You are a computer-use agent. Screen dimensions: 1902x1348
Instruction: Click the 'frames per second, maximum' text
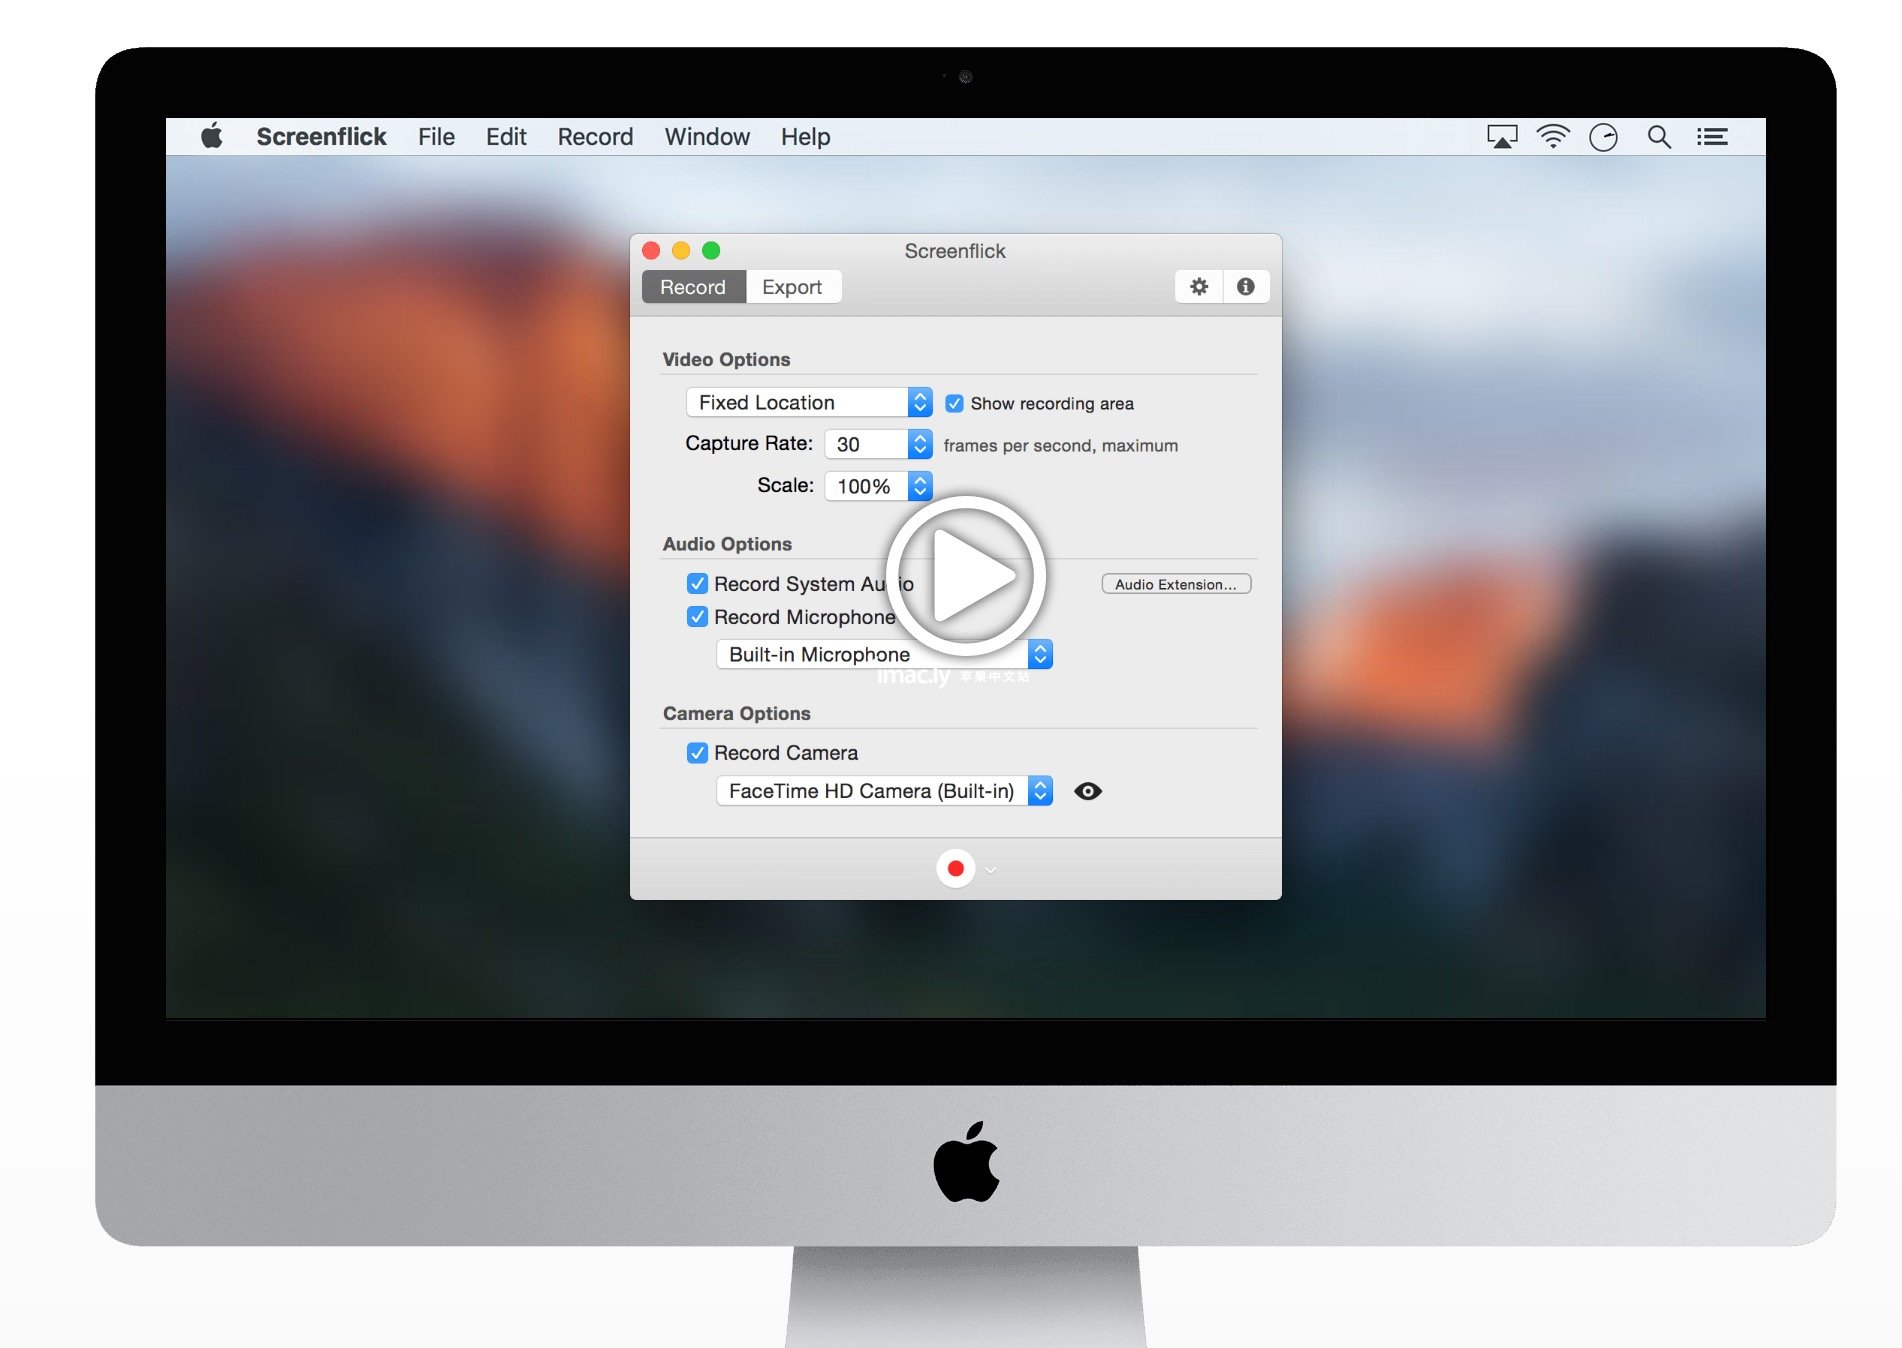click(1061, 445)
